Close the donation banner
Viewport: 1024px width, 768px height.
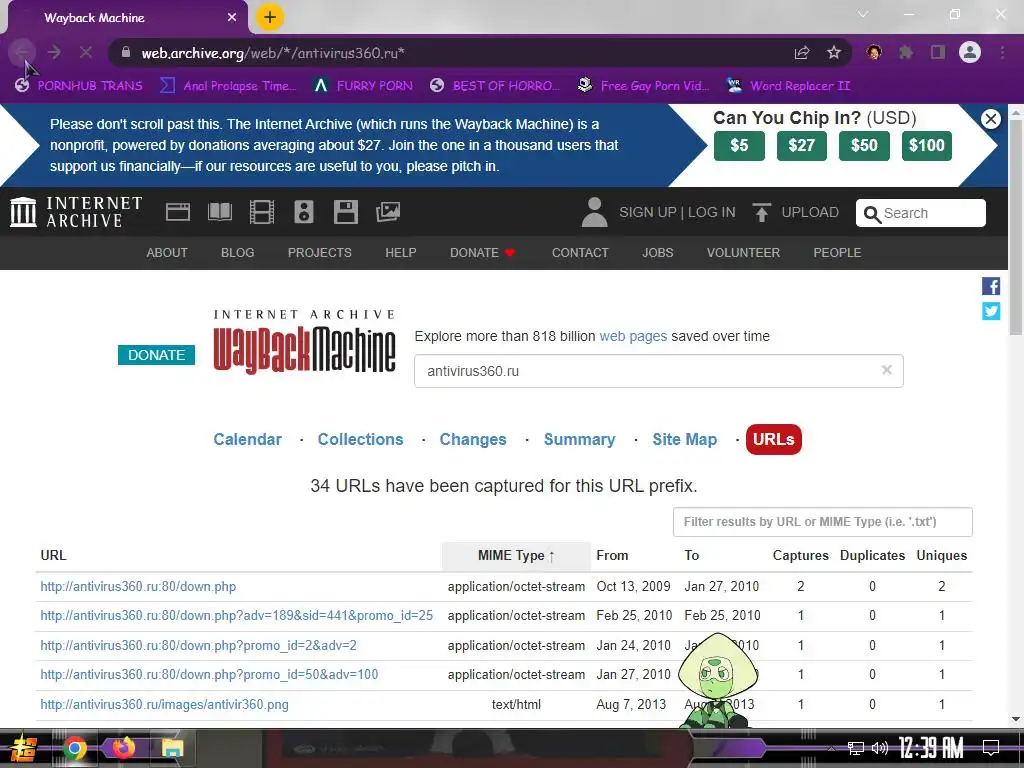coord(991,119)
